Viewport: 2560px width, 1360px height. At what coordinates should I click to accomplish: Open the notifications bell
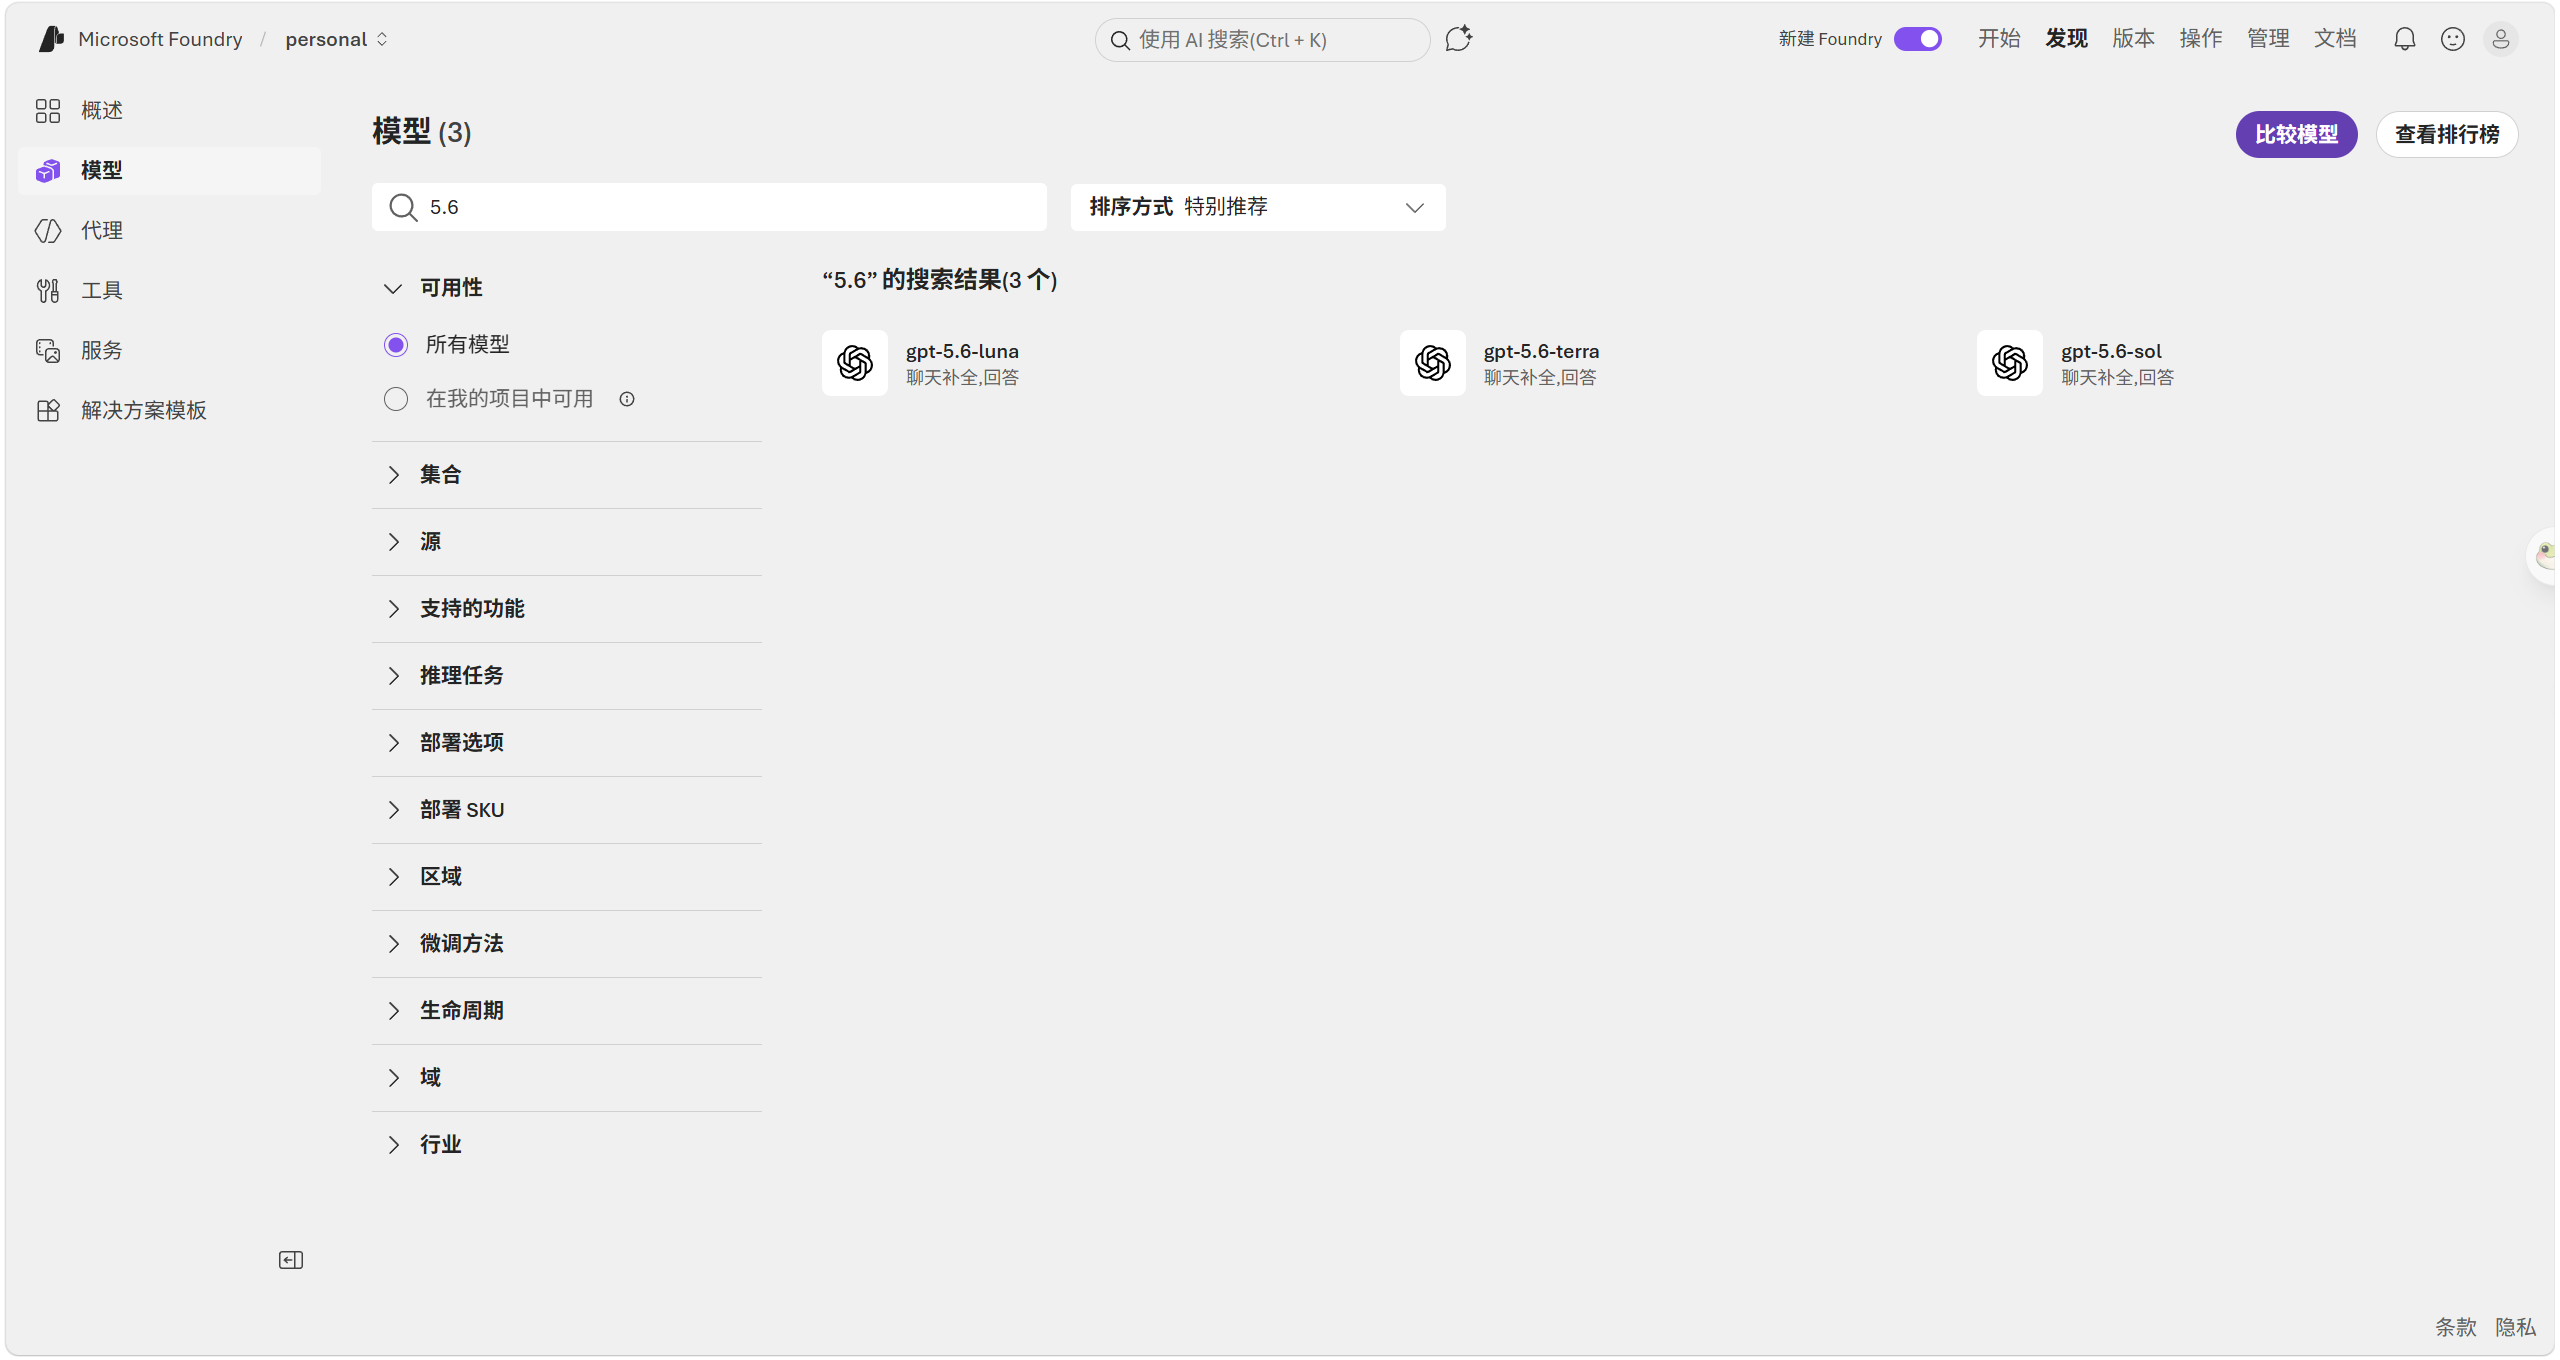pyautogui.click(x=2405, y=39)
